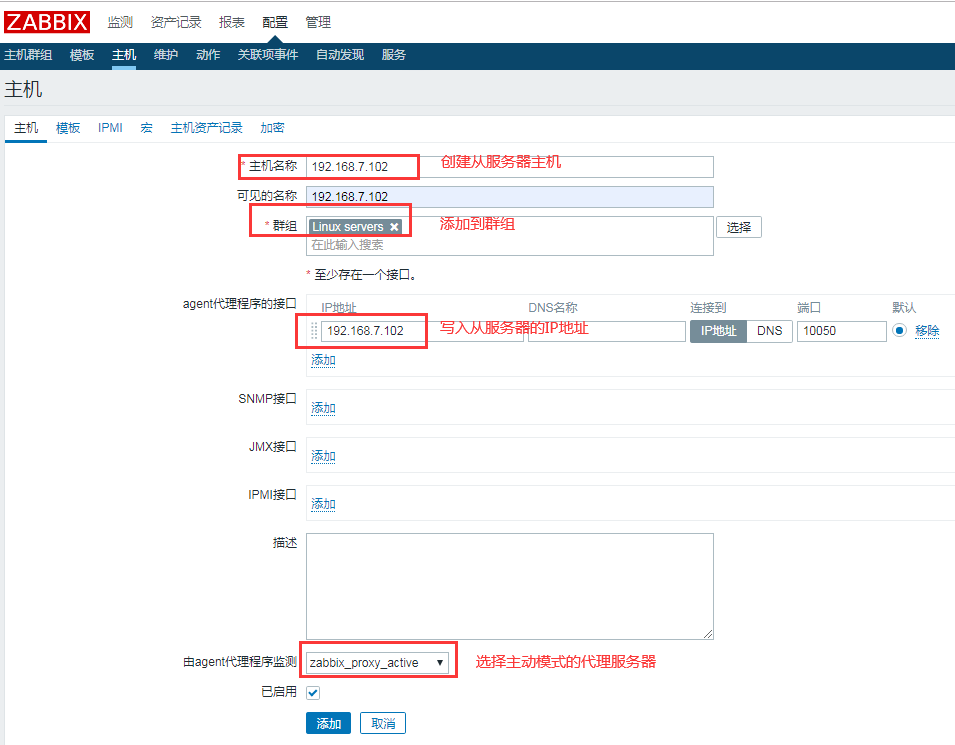Image resolution: width=955 pixels, height=745 pixels.
Task: Go to 主机 in the blue submenu
Action: point(124,55)
